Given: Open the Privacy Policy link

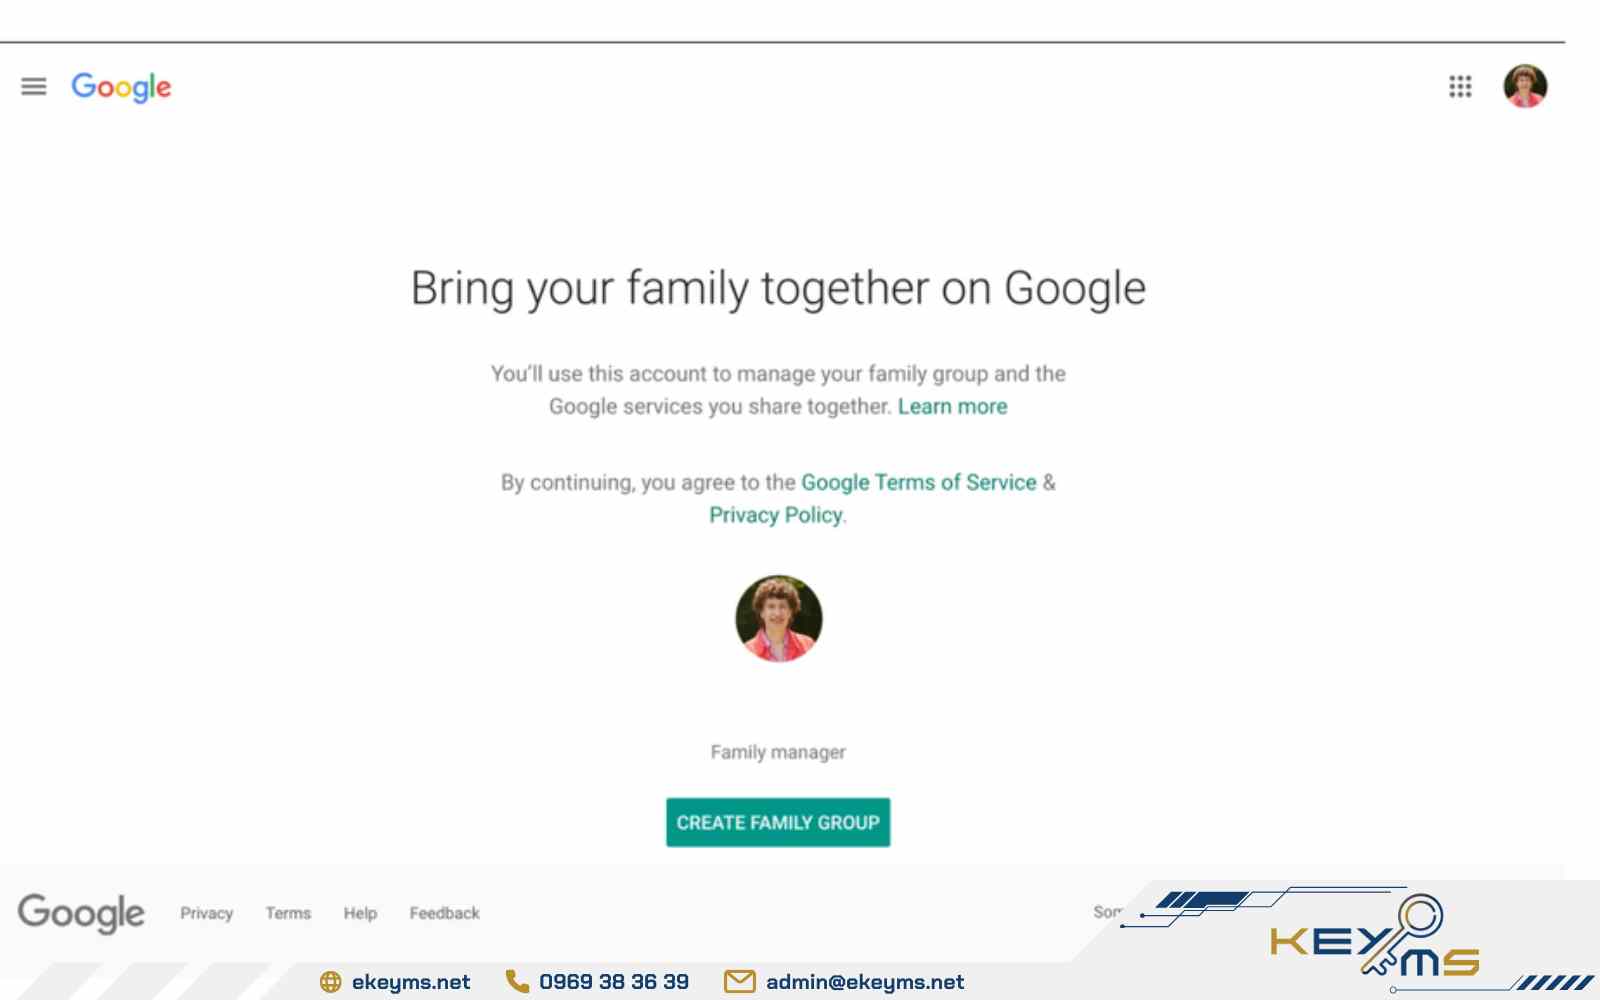Looking at the screenshot, I should tap(776, 515).
